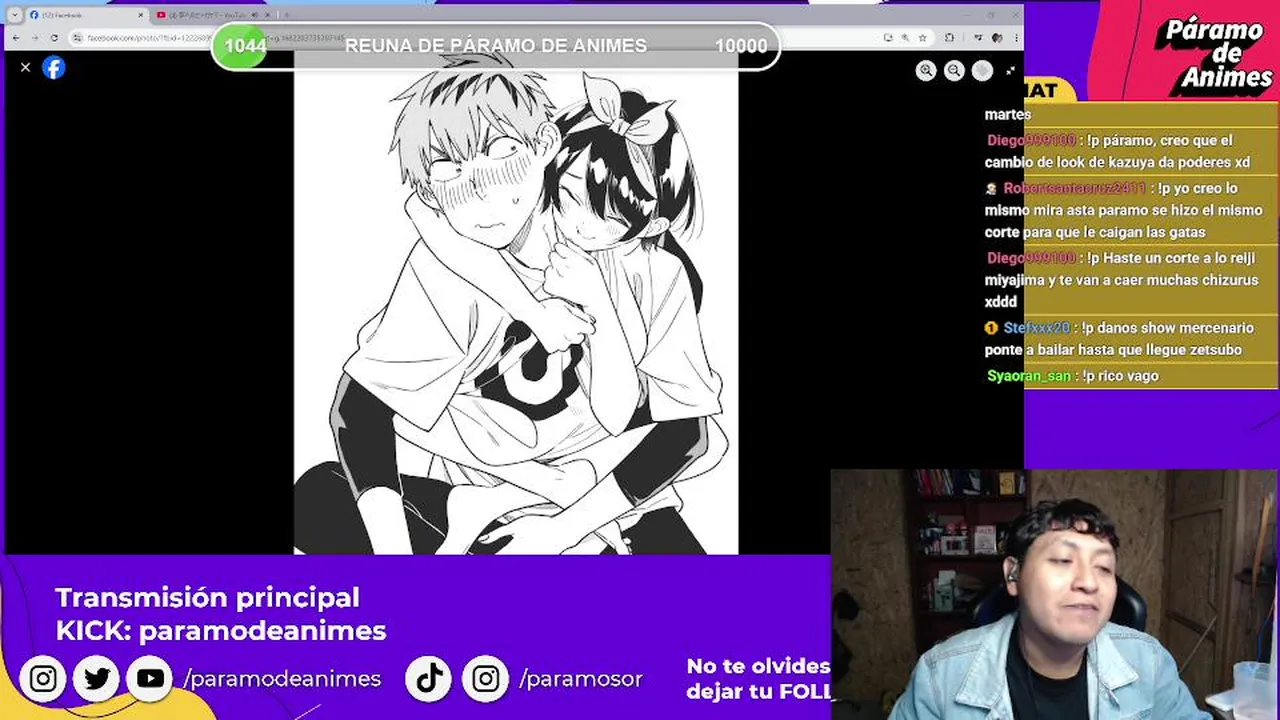Open the Chrome three-dot menu
1280x720 pixels.
click(1016, 38)
